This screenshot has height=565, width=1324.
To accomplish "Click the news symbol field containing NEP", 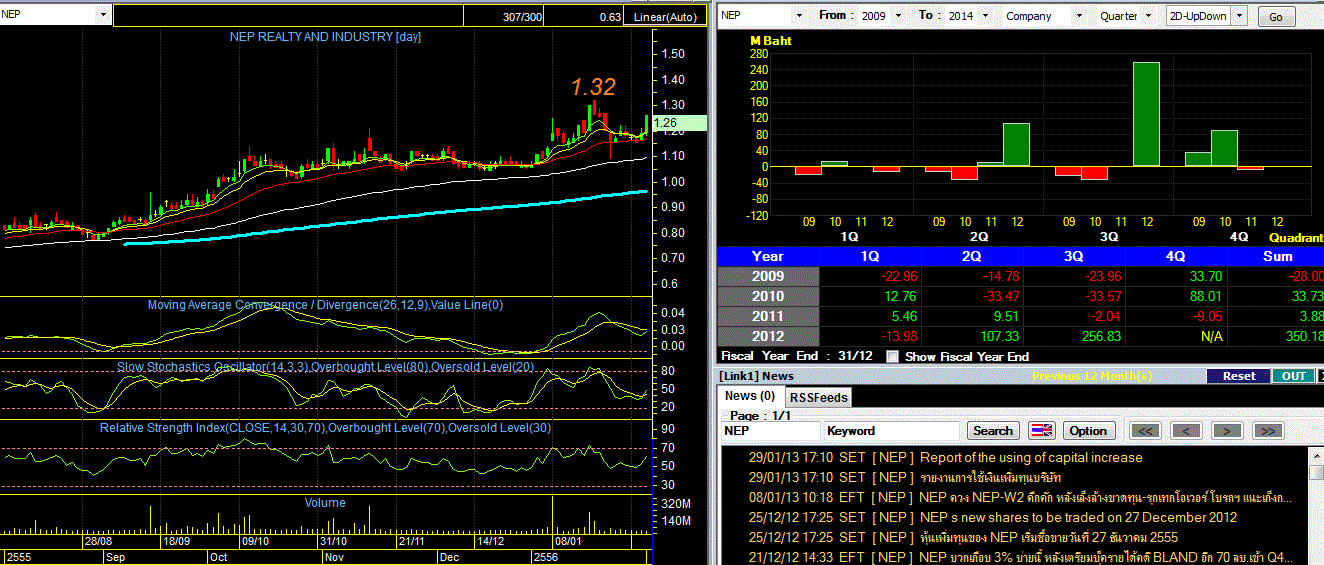I will pyautogui.click(x=770, y=431).
